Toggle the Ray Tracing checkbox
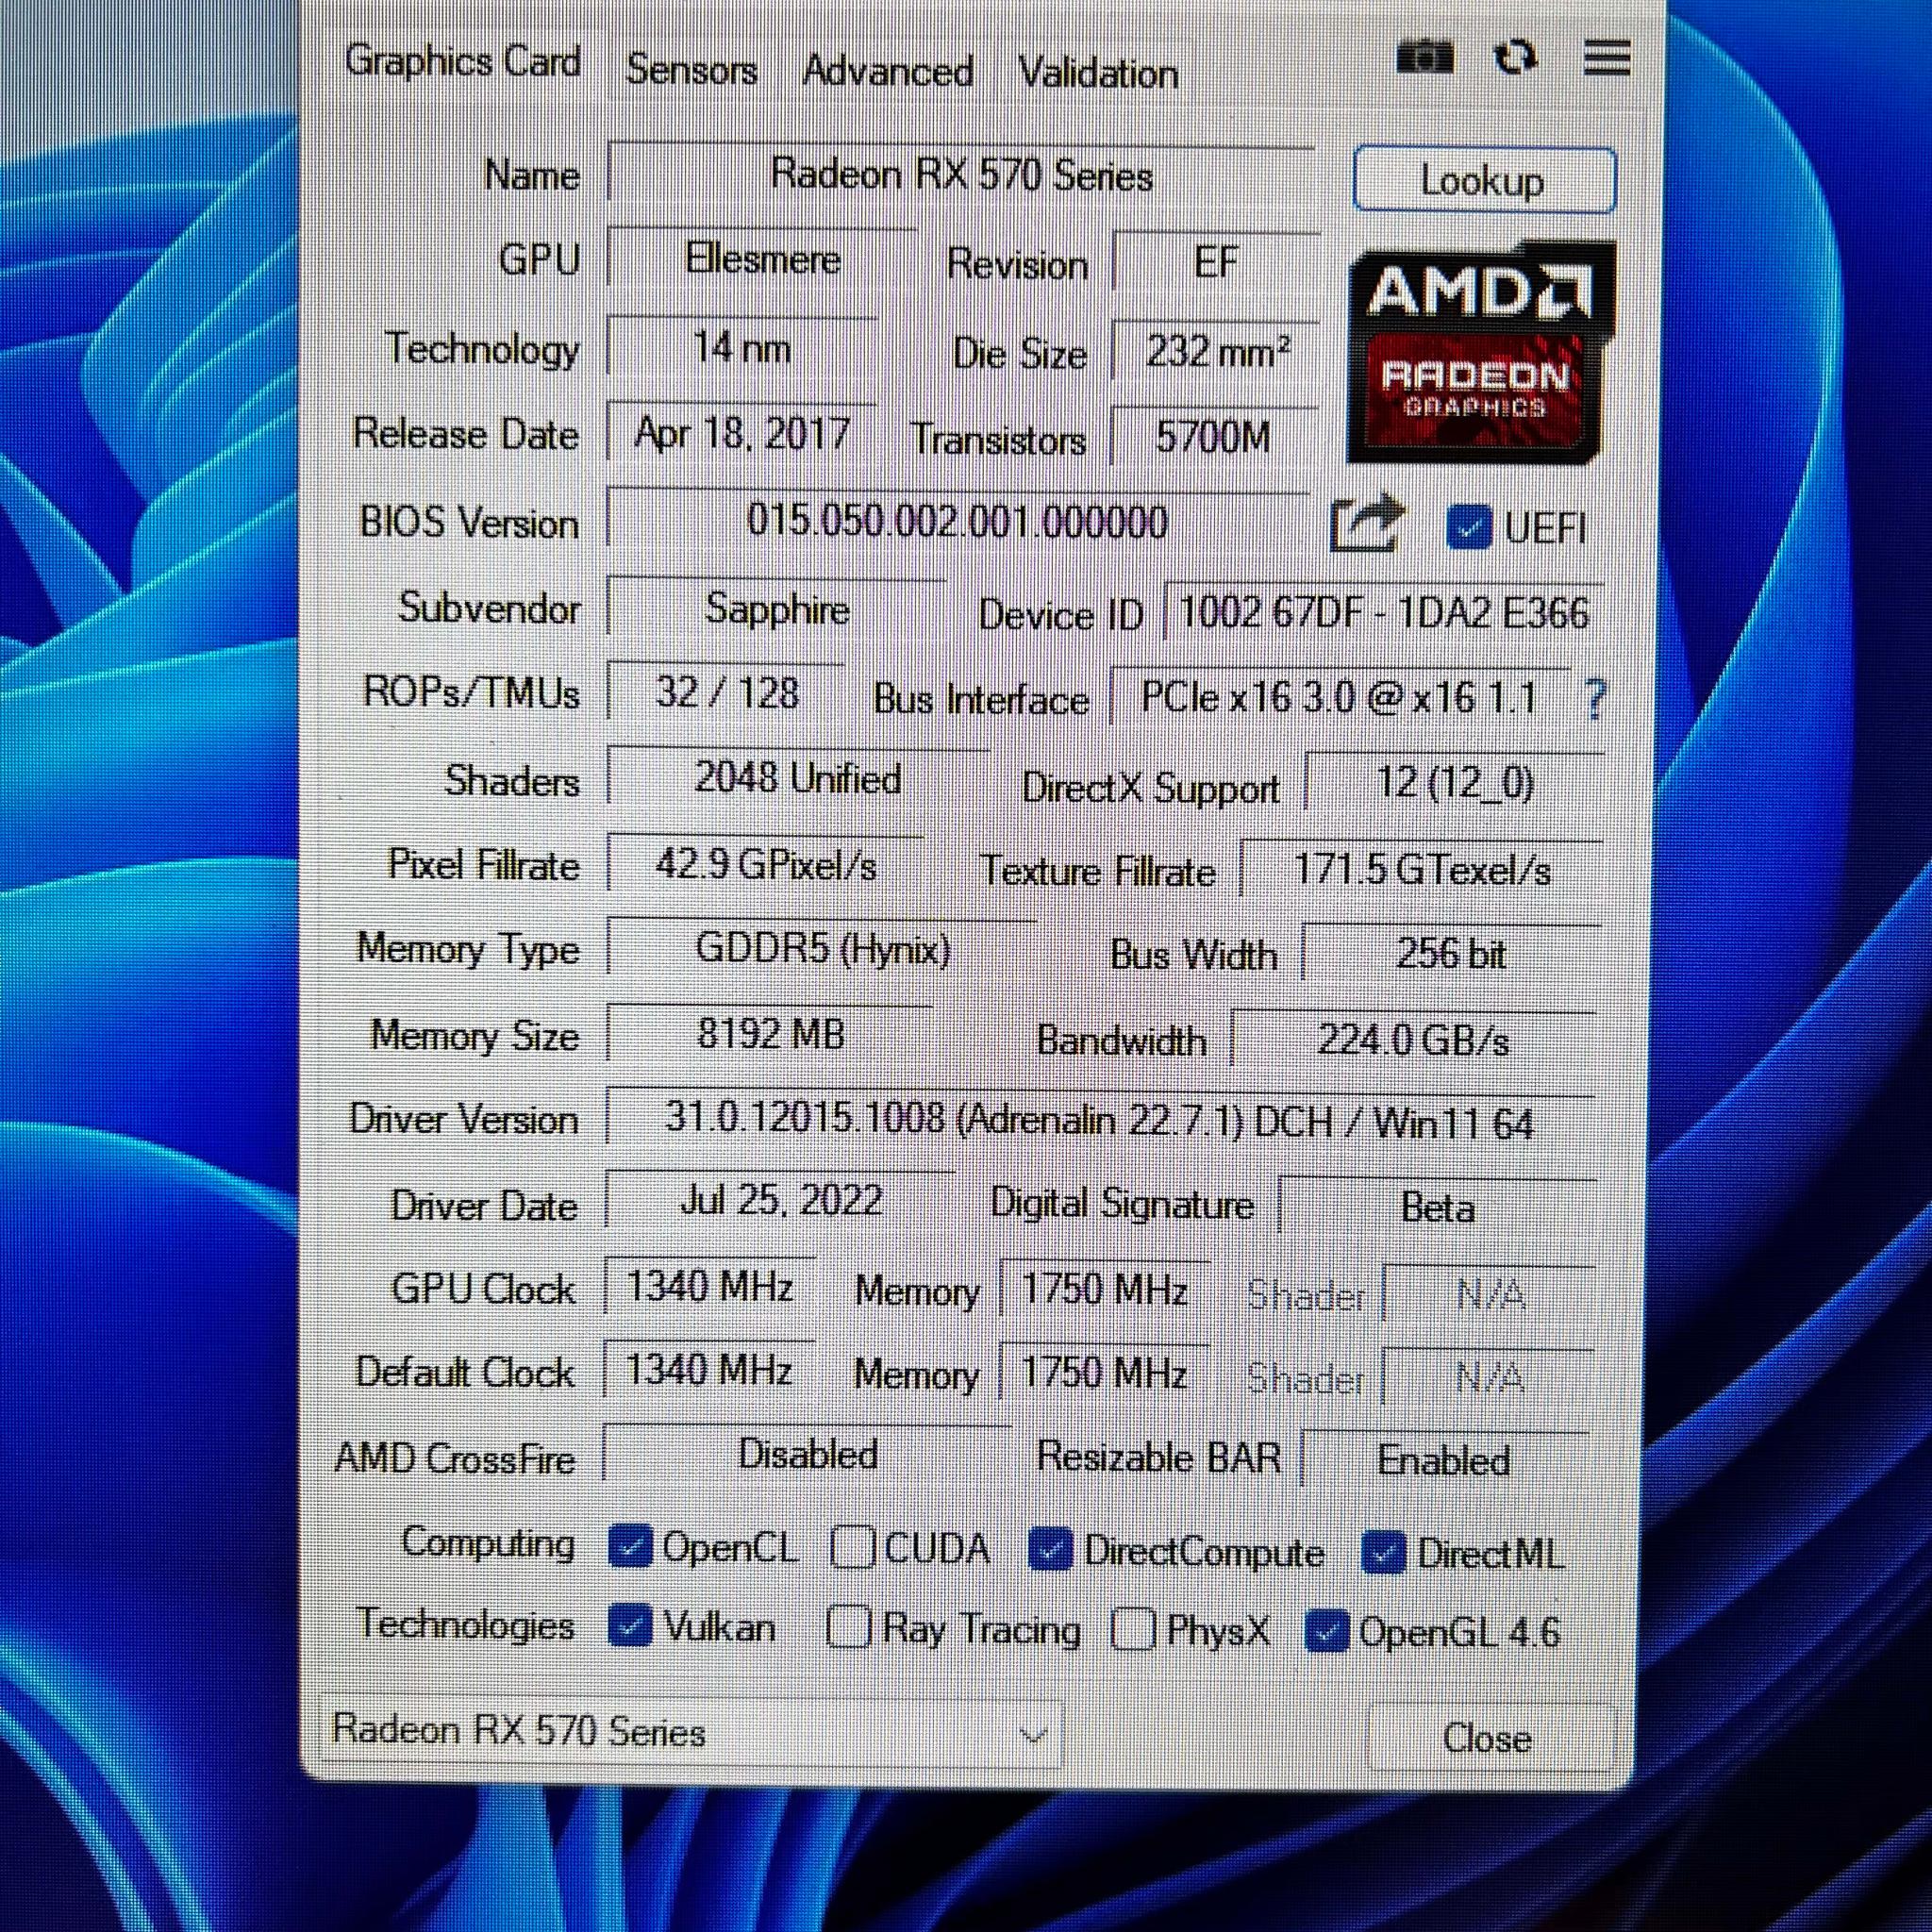The width and height of the screenshot is (1932, 1932). coord(849,1627)
